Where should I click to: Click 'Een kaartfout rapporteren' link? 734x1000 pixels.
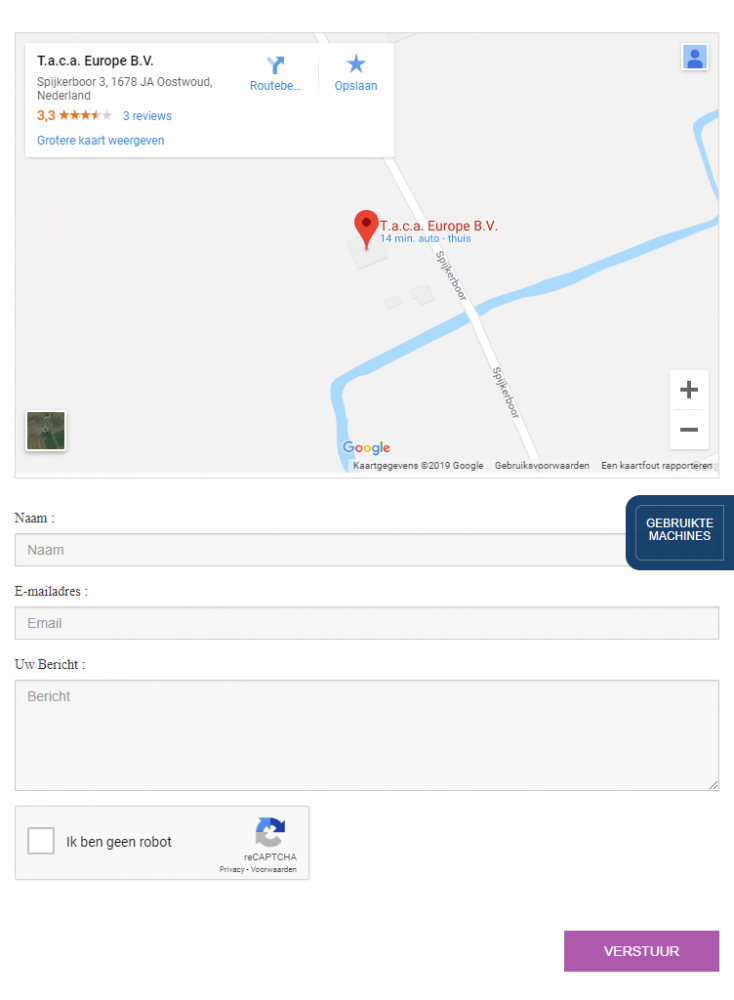click(656, 466)
